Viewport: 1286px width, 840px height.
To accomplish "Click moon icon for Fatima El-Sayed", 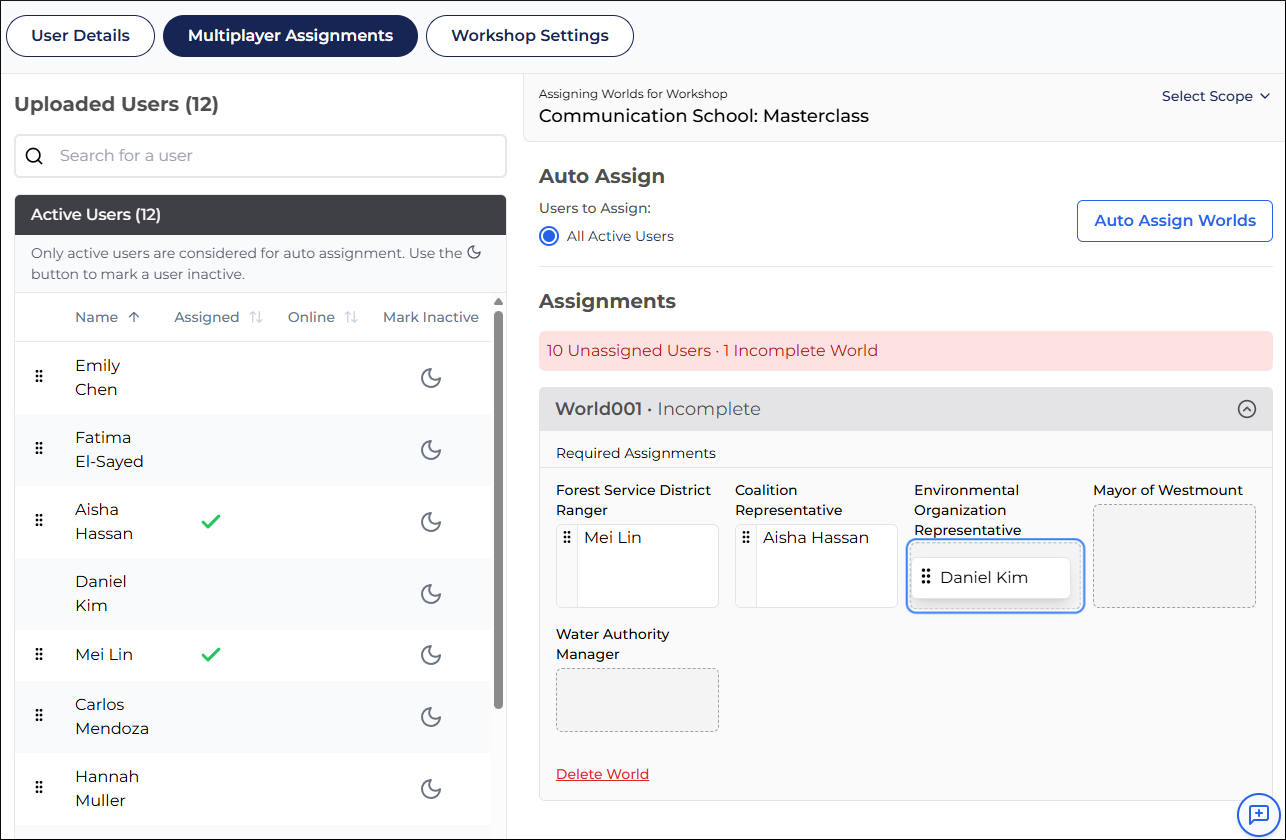I will [x=431, y=450].
